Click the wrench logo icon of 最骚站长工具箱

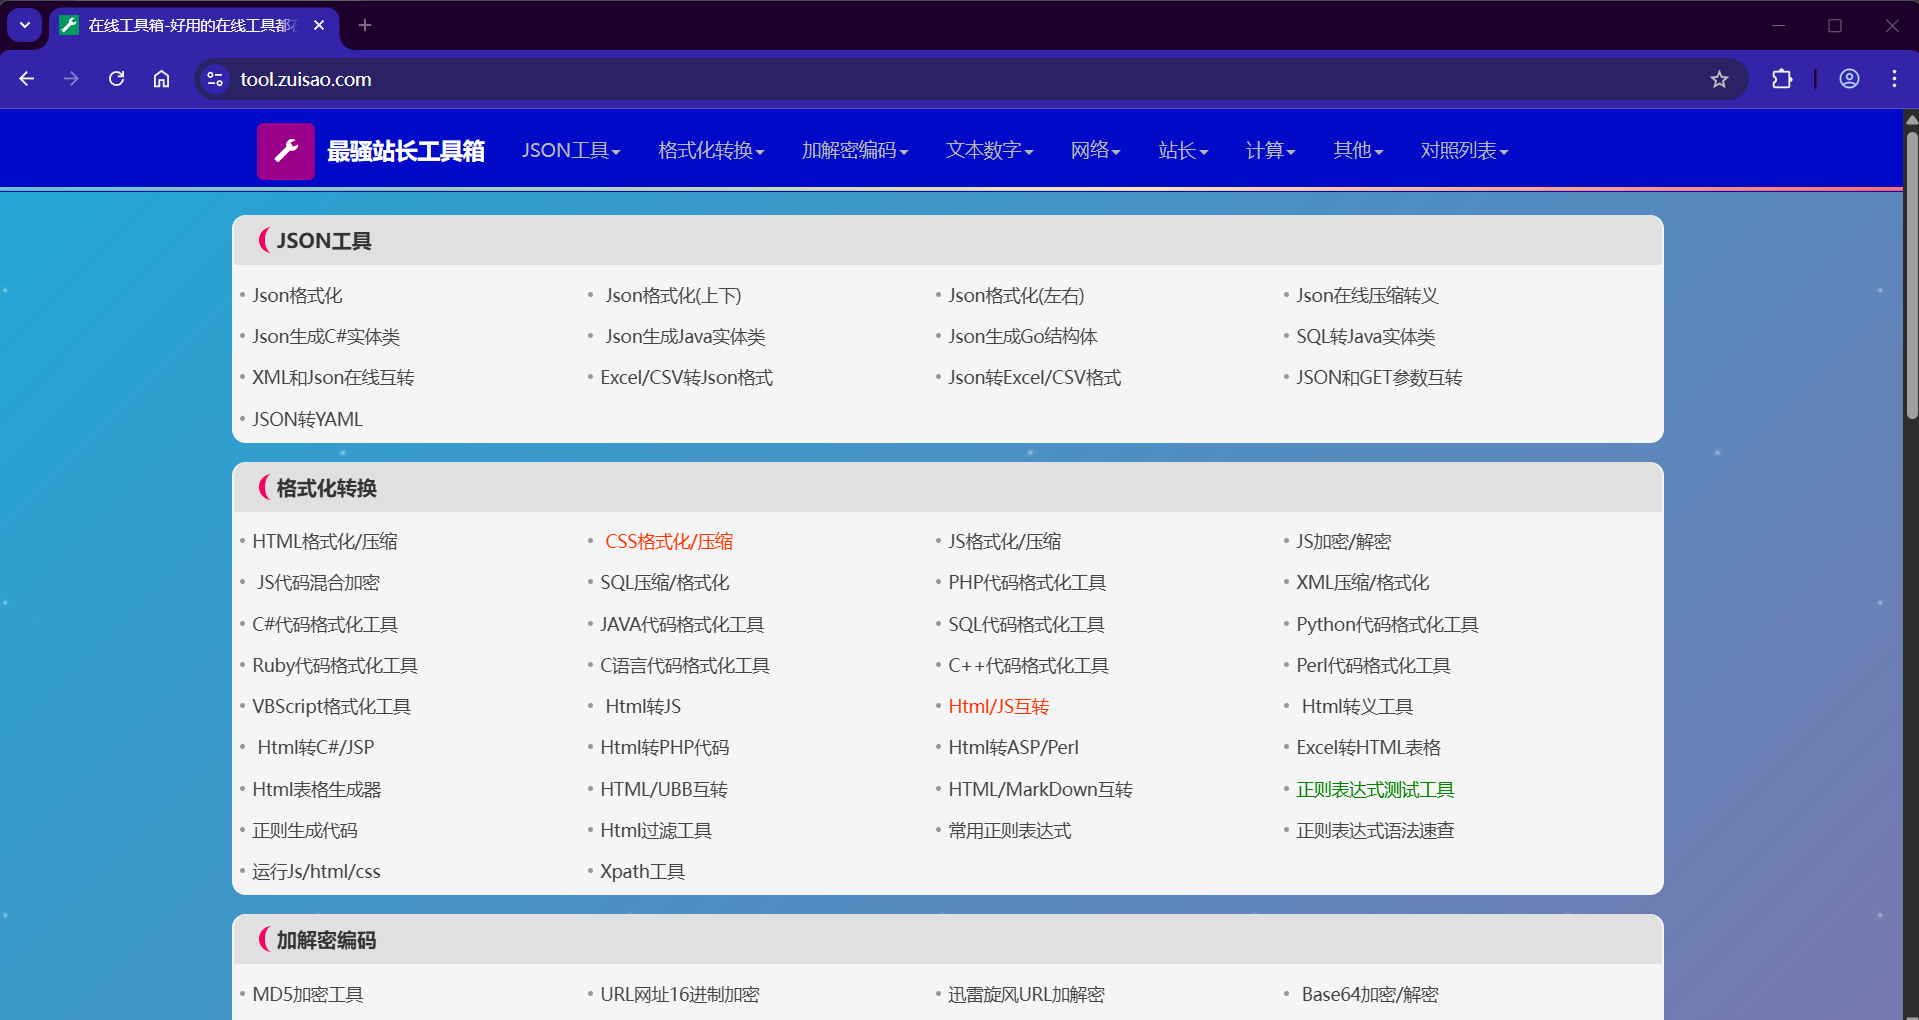tap(286, 151)
